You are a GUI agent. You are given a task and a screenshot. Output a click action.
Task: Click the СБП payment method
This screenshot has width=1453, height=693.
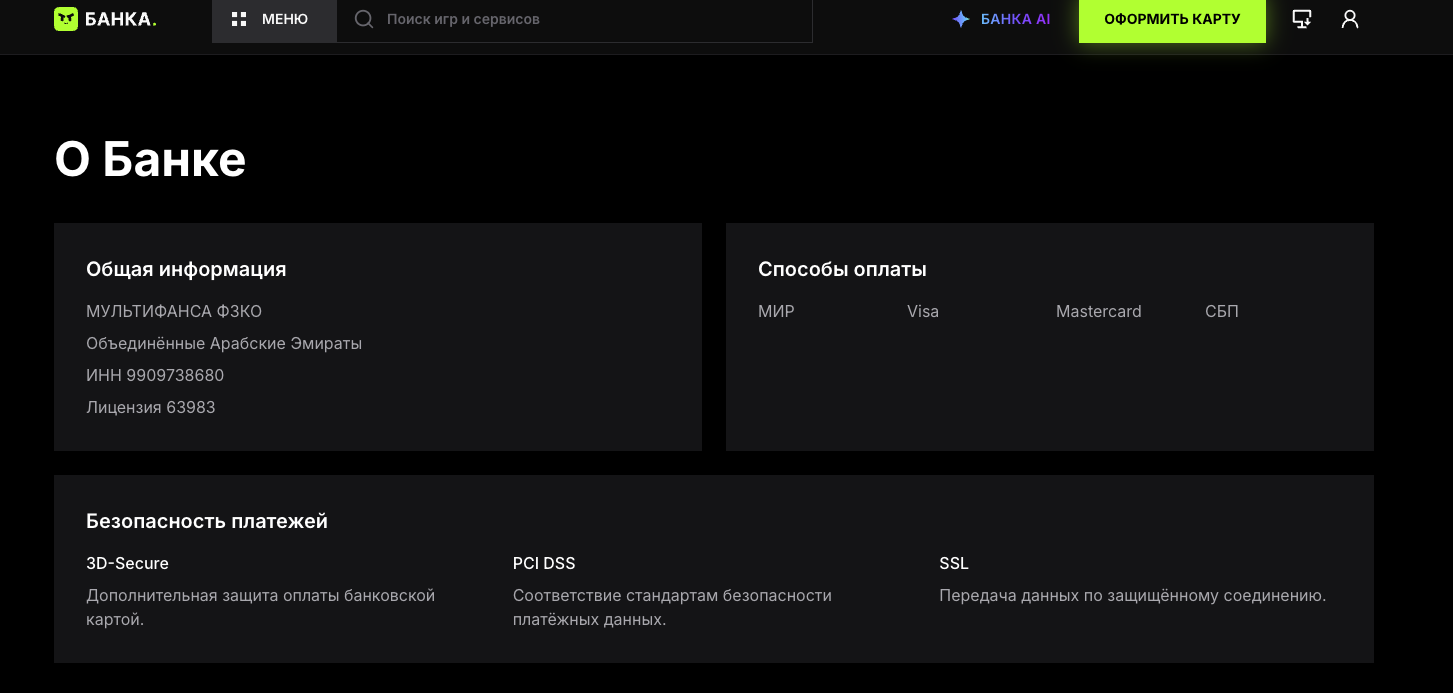[1222, 311]
